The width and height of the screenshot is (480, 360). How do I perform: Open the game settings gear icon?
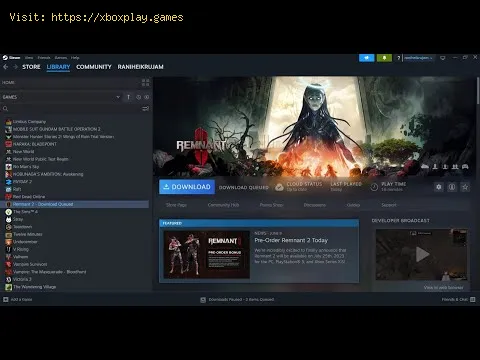439,187
